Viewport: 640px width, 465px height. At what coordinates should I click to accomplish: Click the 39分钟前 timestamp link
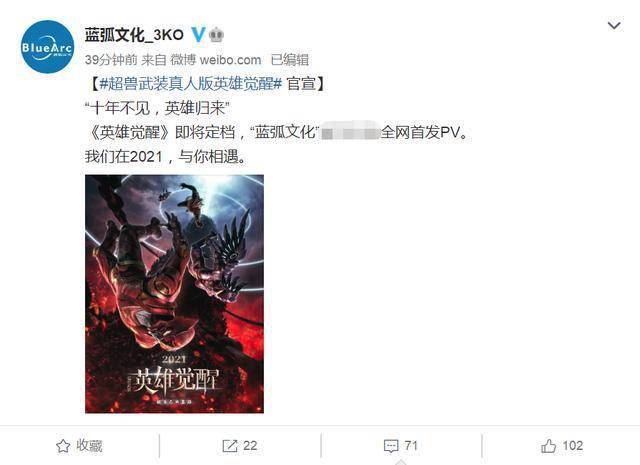coord(111,60)
